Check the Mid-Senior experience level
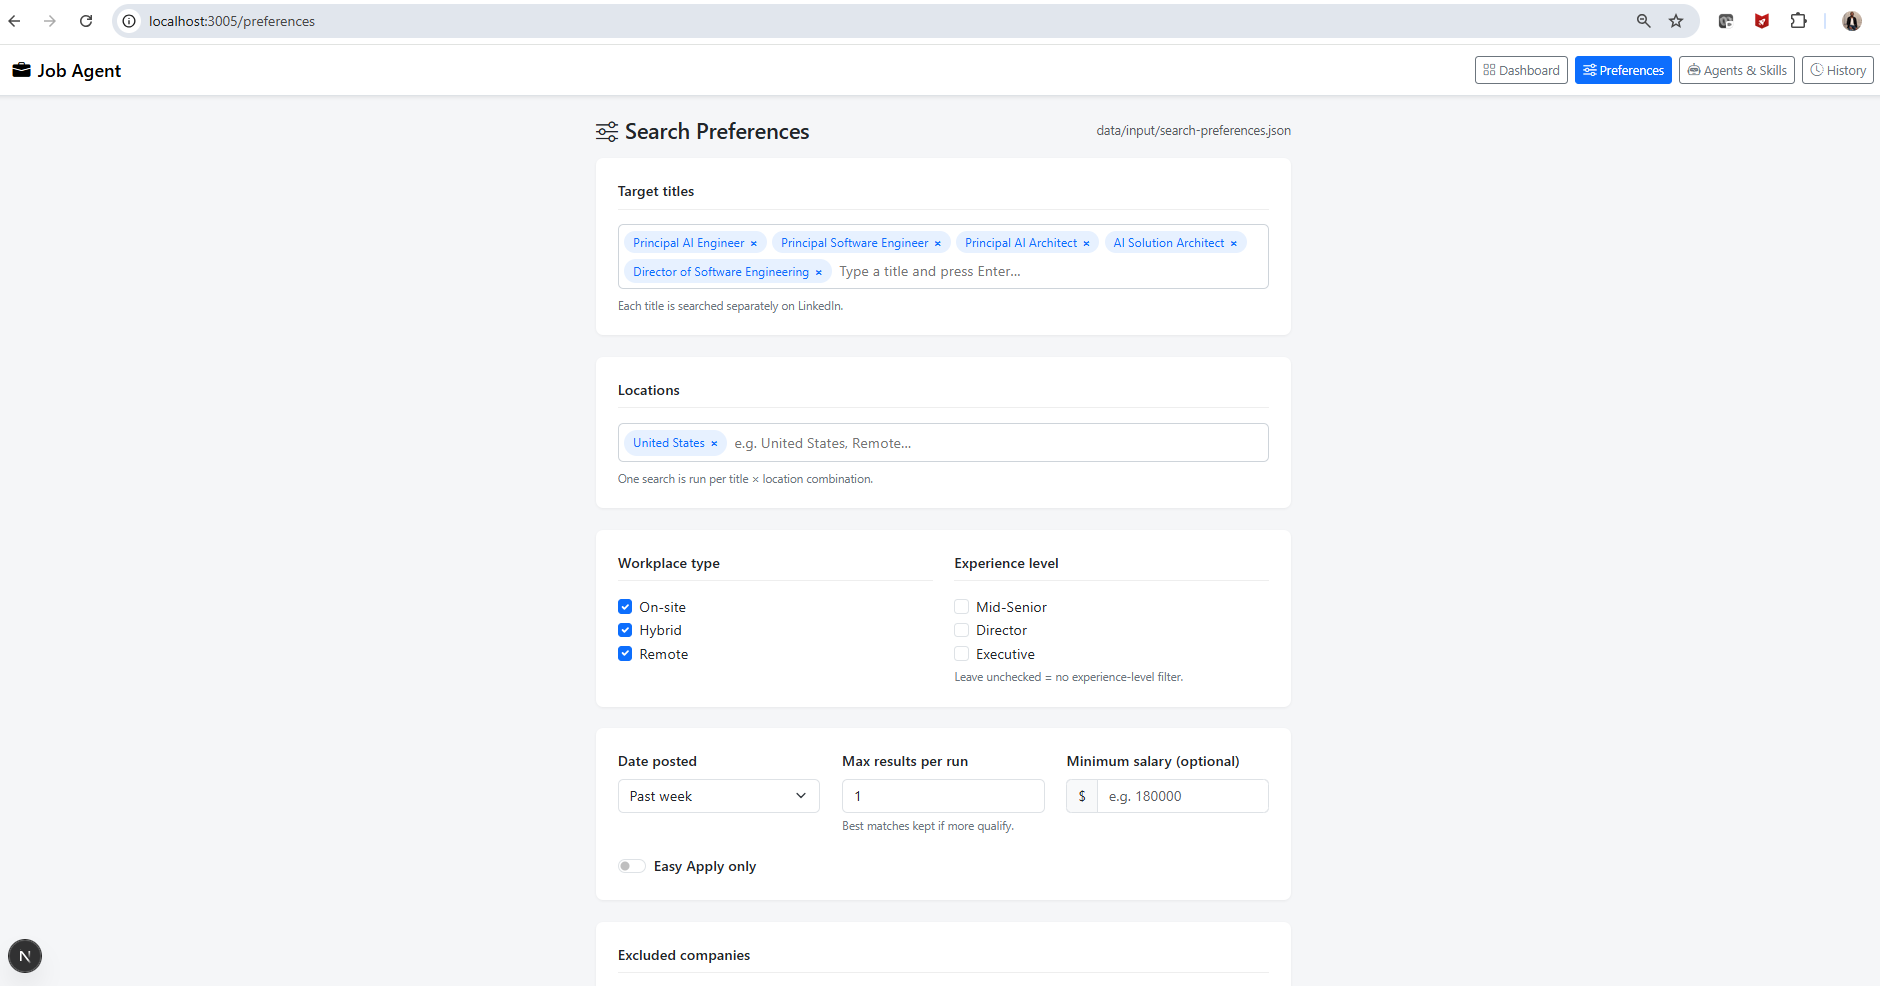Image resolution: width=1880 pixels, height=986 pixels. click(x=962, y=607)
